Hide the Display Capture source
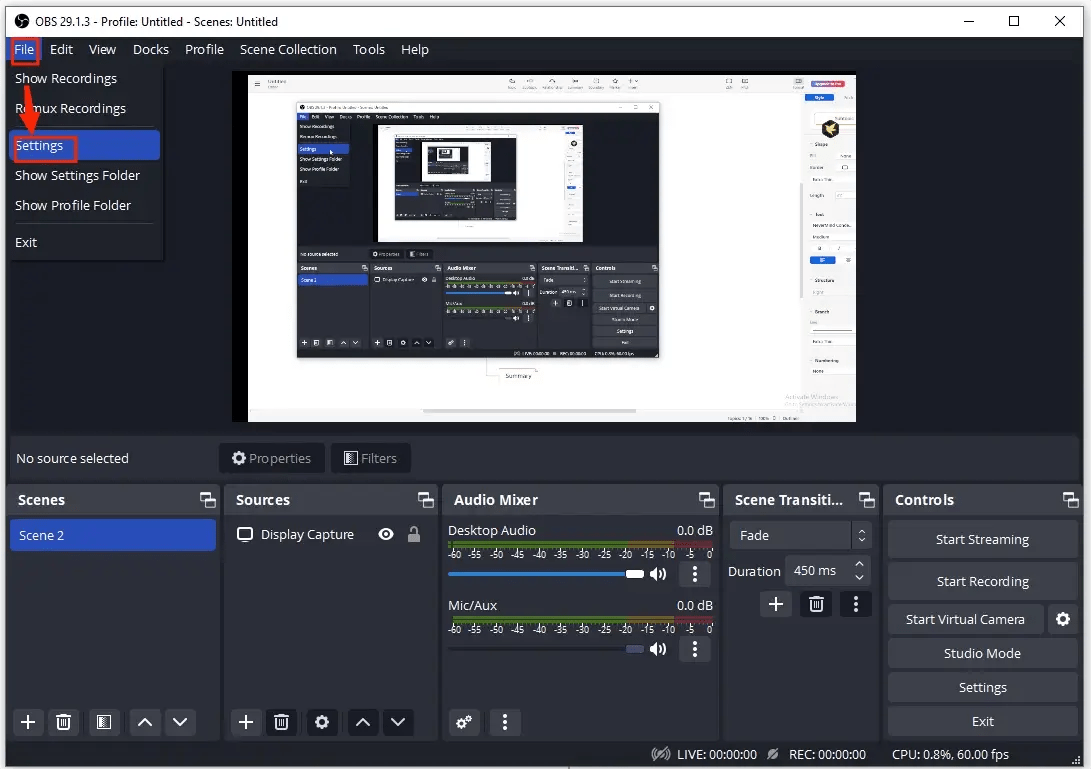1091x769 pixels. [386, 534]
